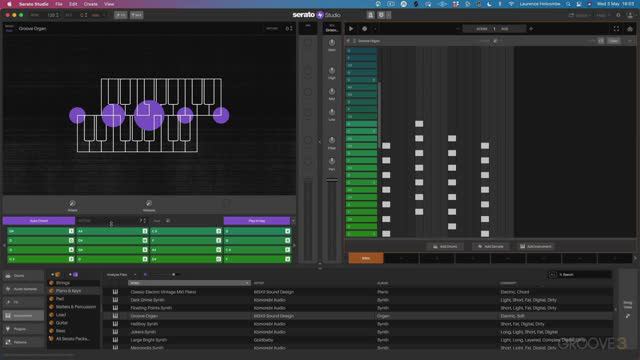This screenshot has height=360, width=640.
Task: Select the Drums library category
Action: point(23,276)
